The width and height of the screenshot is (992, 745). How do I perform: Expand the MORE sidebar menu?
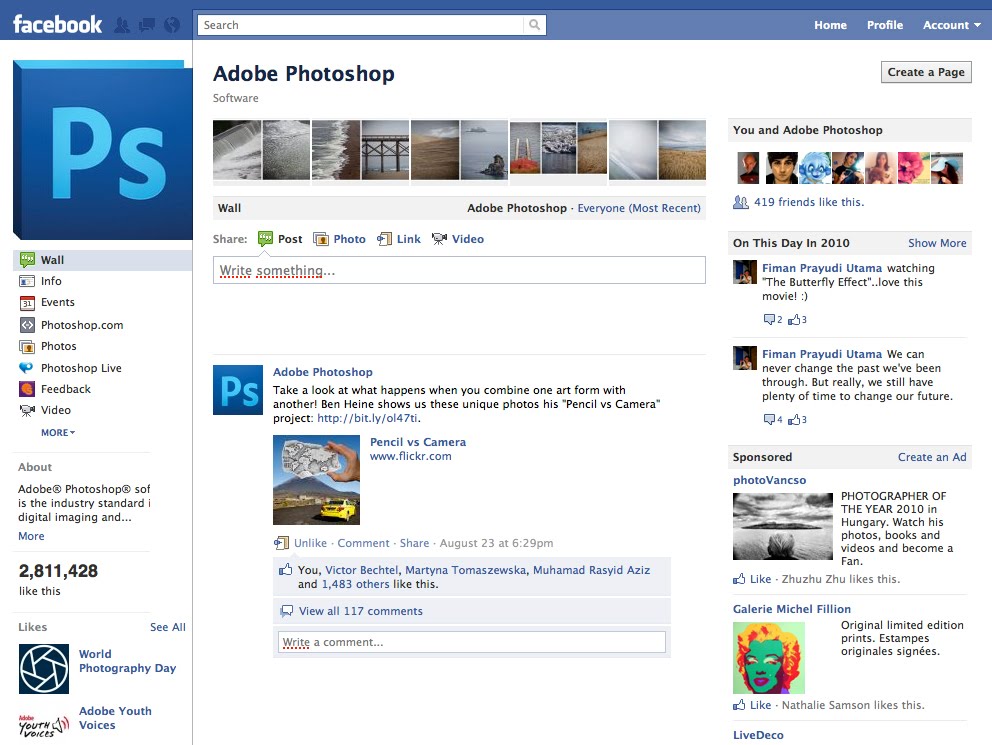(x=58, y=433)
